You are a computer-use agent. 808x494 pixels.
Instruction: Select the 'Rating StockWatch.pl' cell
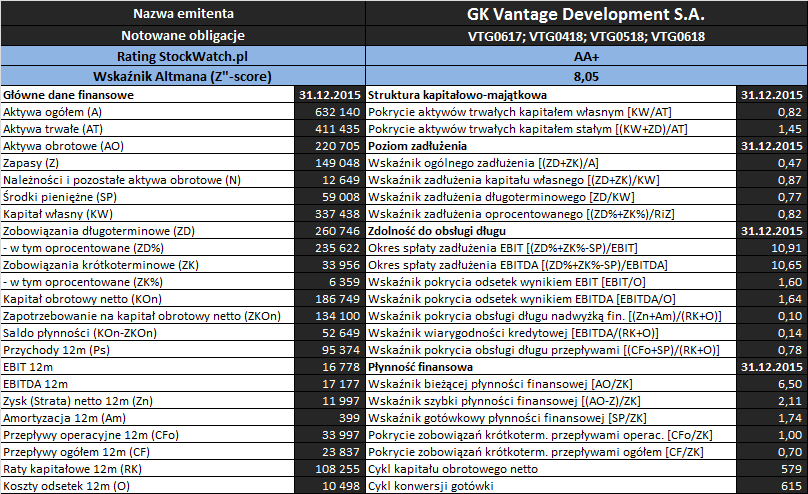point(183,56)
